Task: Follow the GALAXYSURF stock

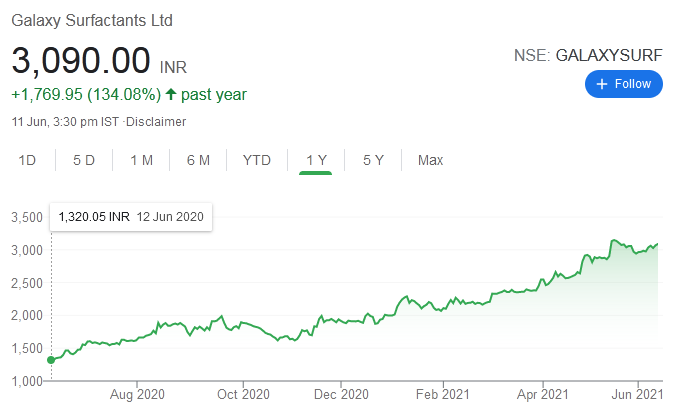Action: click(623, 84)
